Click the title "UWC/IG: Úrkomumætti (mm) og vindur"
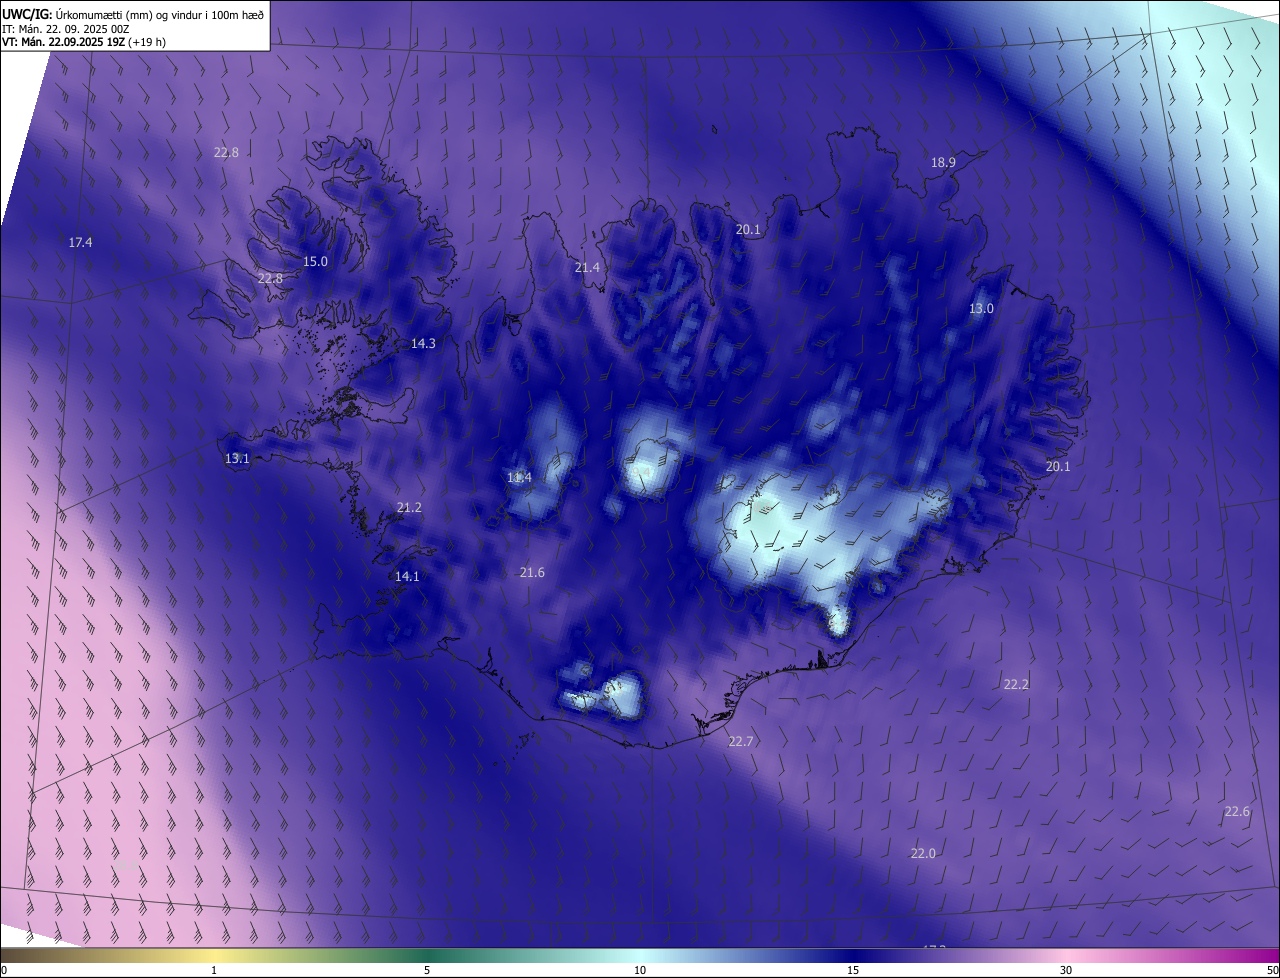1280x978 pixels. (134, 14)
